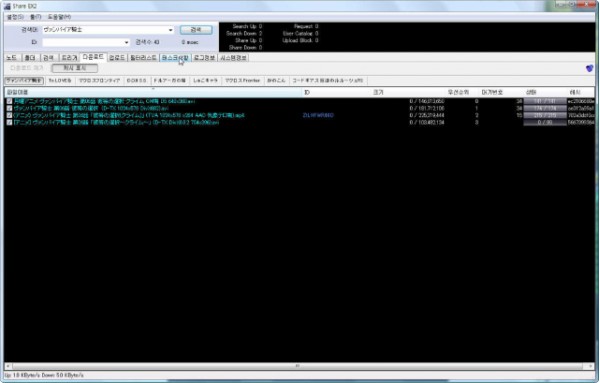Image resolution: width=600 pixels, height=383 pixels.
Task: Select the 다운로드 tab
Action: point(93,57)
